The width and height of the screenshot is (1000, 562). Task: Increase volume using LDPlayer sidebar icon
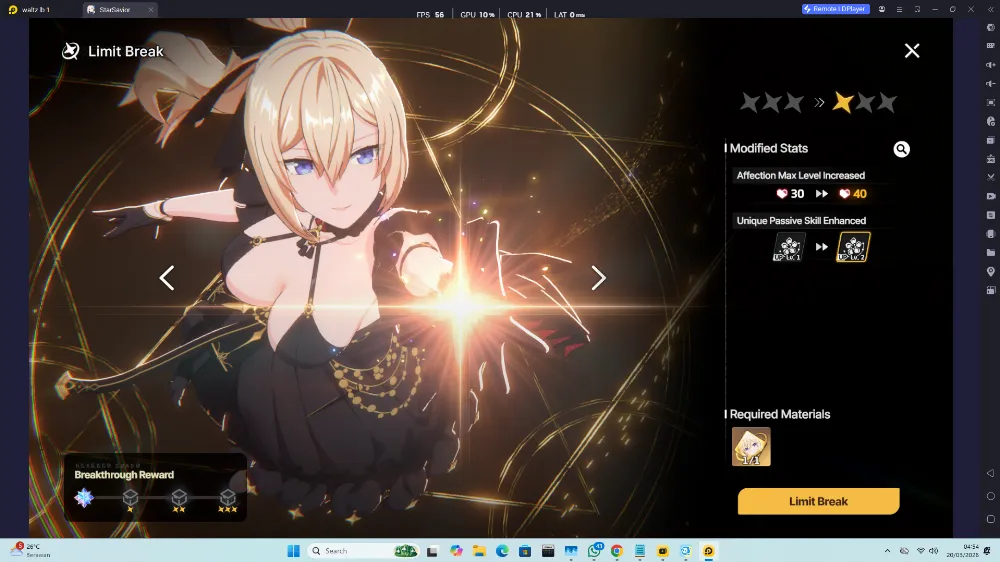990,65
